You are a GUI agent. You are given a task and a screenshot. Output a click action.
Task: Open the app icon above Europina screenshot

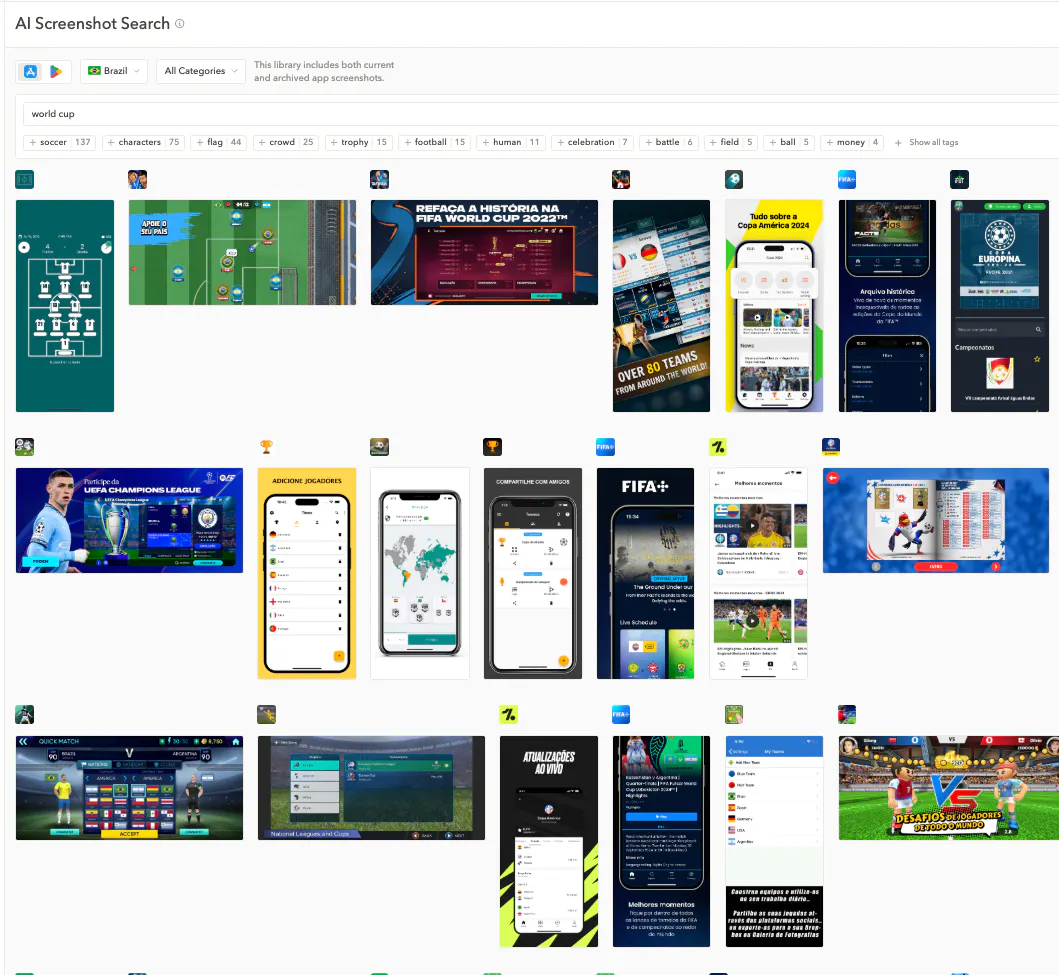pos(960,180)
